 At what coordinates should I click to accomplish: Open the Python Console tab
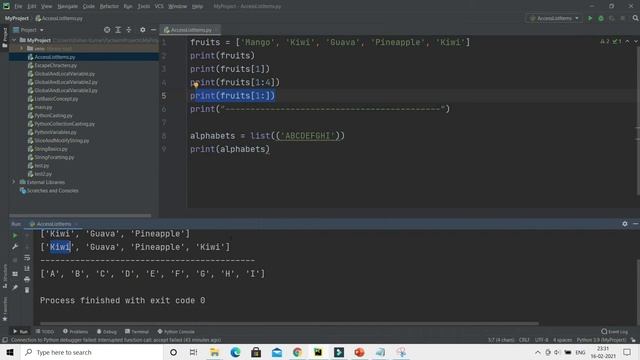coord(176,331)
